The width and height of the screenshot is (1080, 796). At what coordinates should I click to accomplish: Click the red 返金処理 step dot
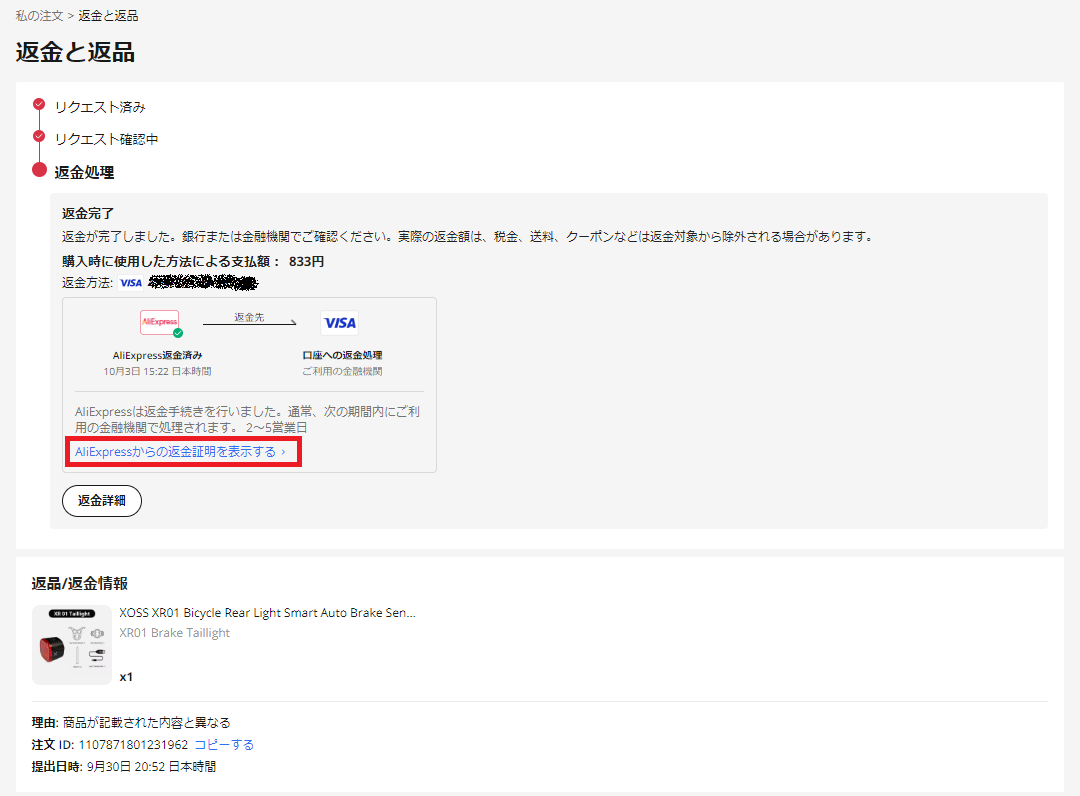[39, 170]
